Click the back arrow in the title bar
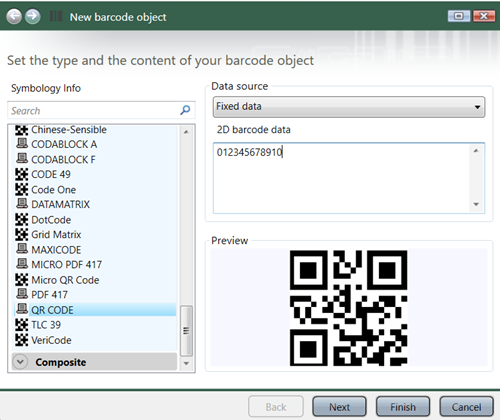Screen dimensions: 500x420 pyautogui.click(x=14, y=16)
